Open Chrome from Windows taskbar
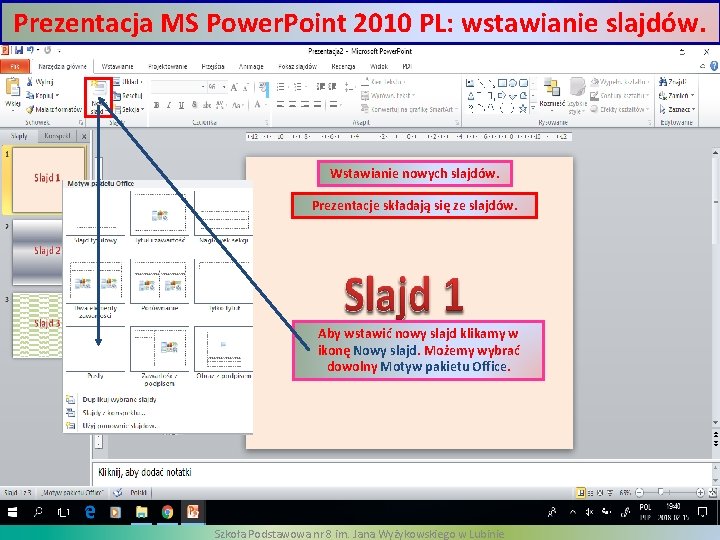 click(167, 512)
